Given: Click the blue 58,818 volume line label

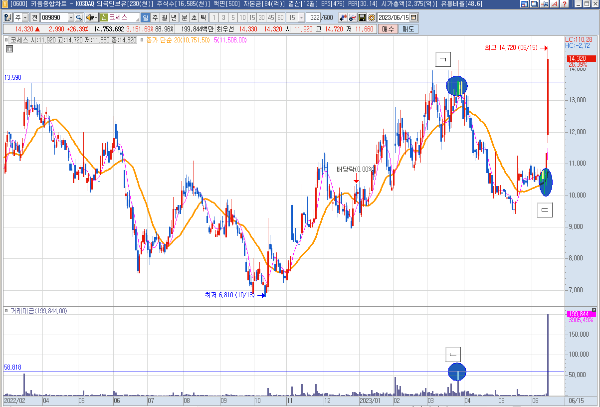Looking at the screenshot, I should coord(13,367).
